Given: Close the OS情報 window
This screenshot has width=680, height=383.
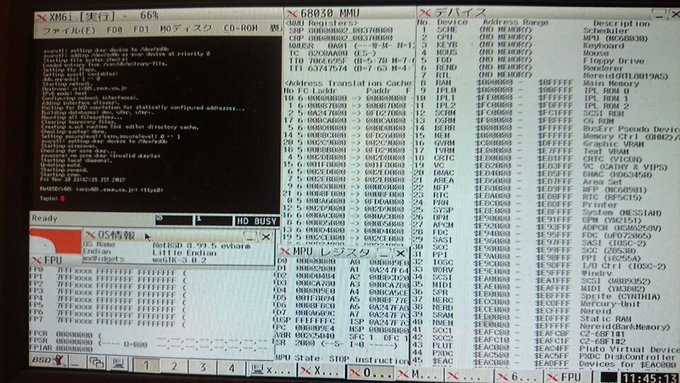Looking at the screenshot, I should 266,237.
